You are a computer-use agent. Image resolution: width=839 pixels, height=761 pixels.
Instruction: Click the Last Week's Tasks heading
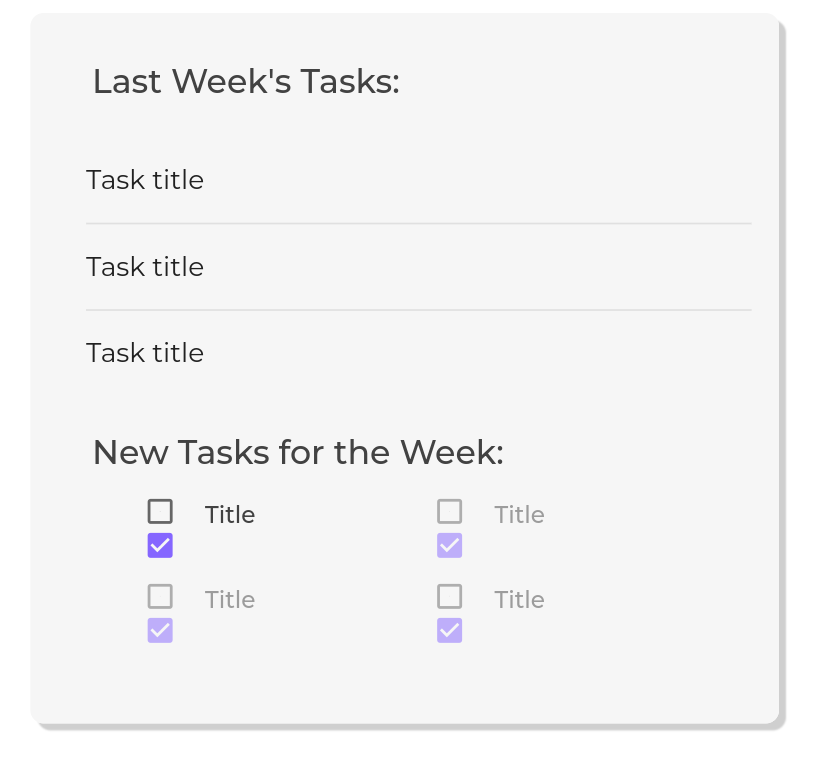click(246, 82)
